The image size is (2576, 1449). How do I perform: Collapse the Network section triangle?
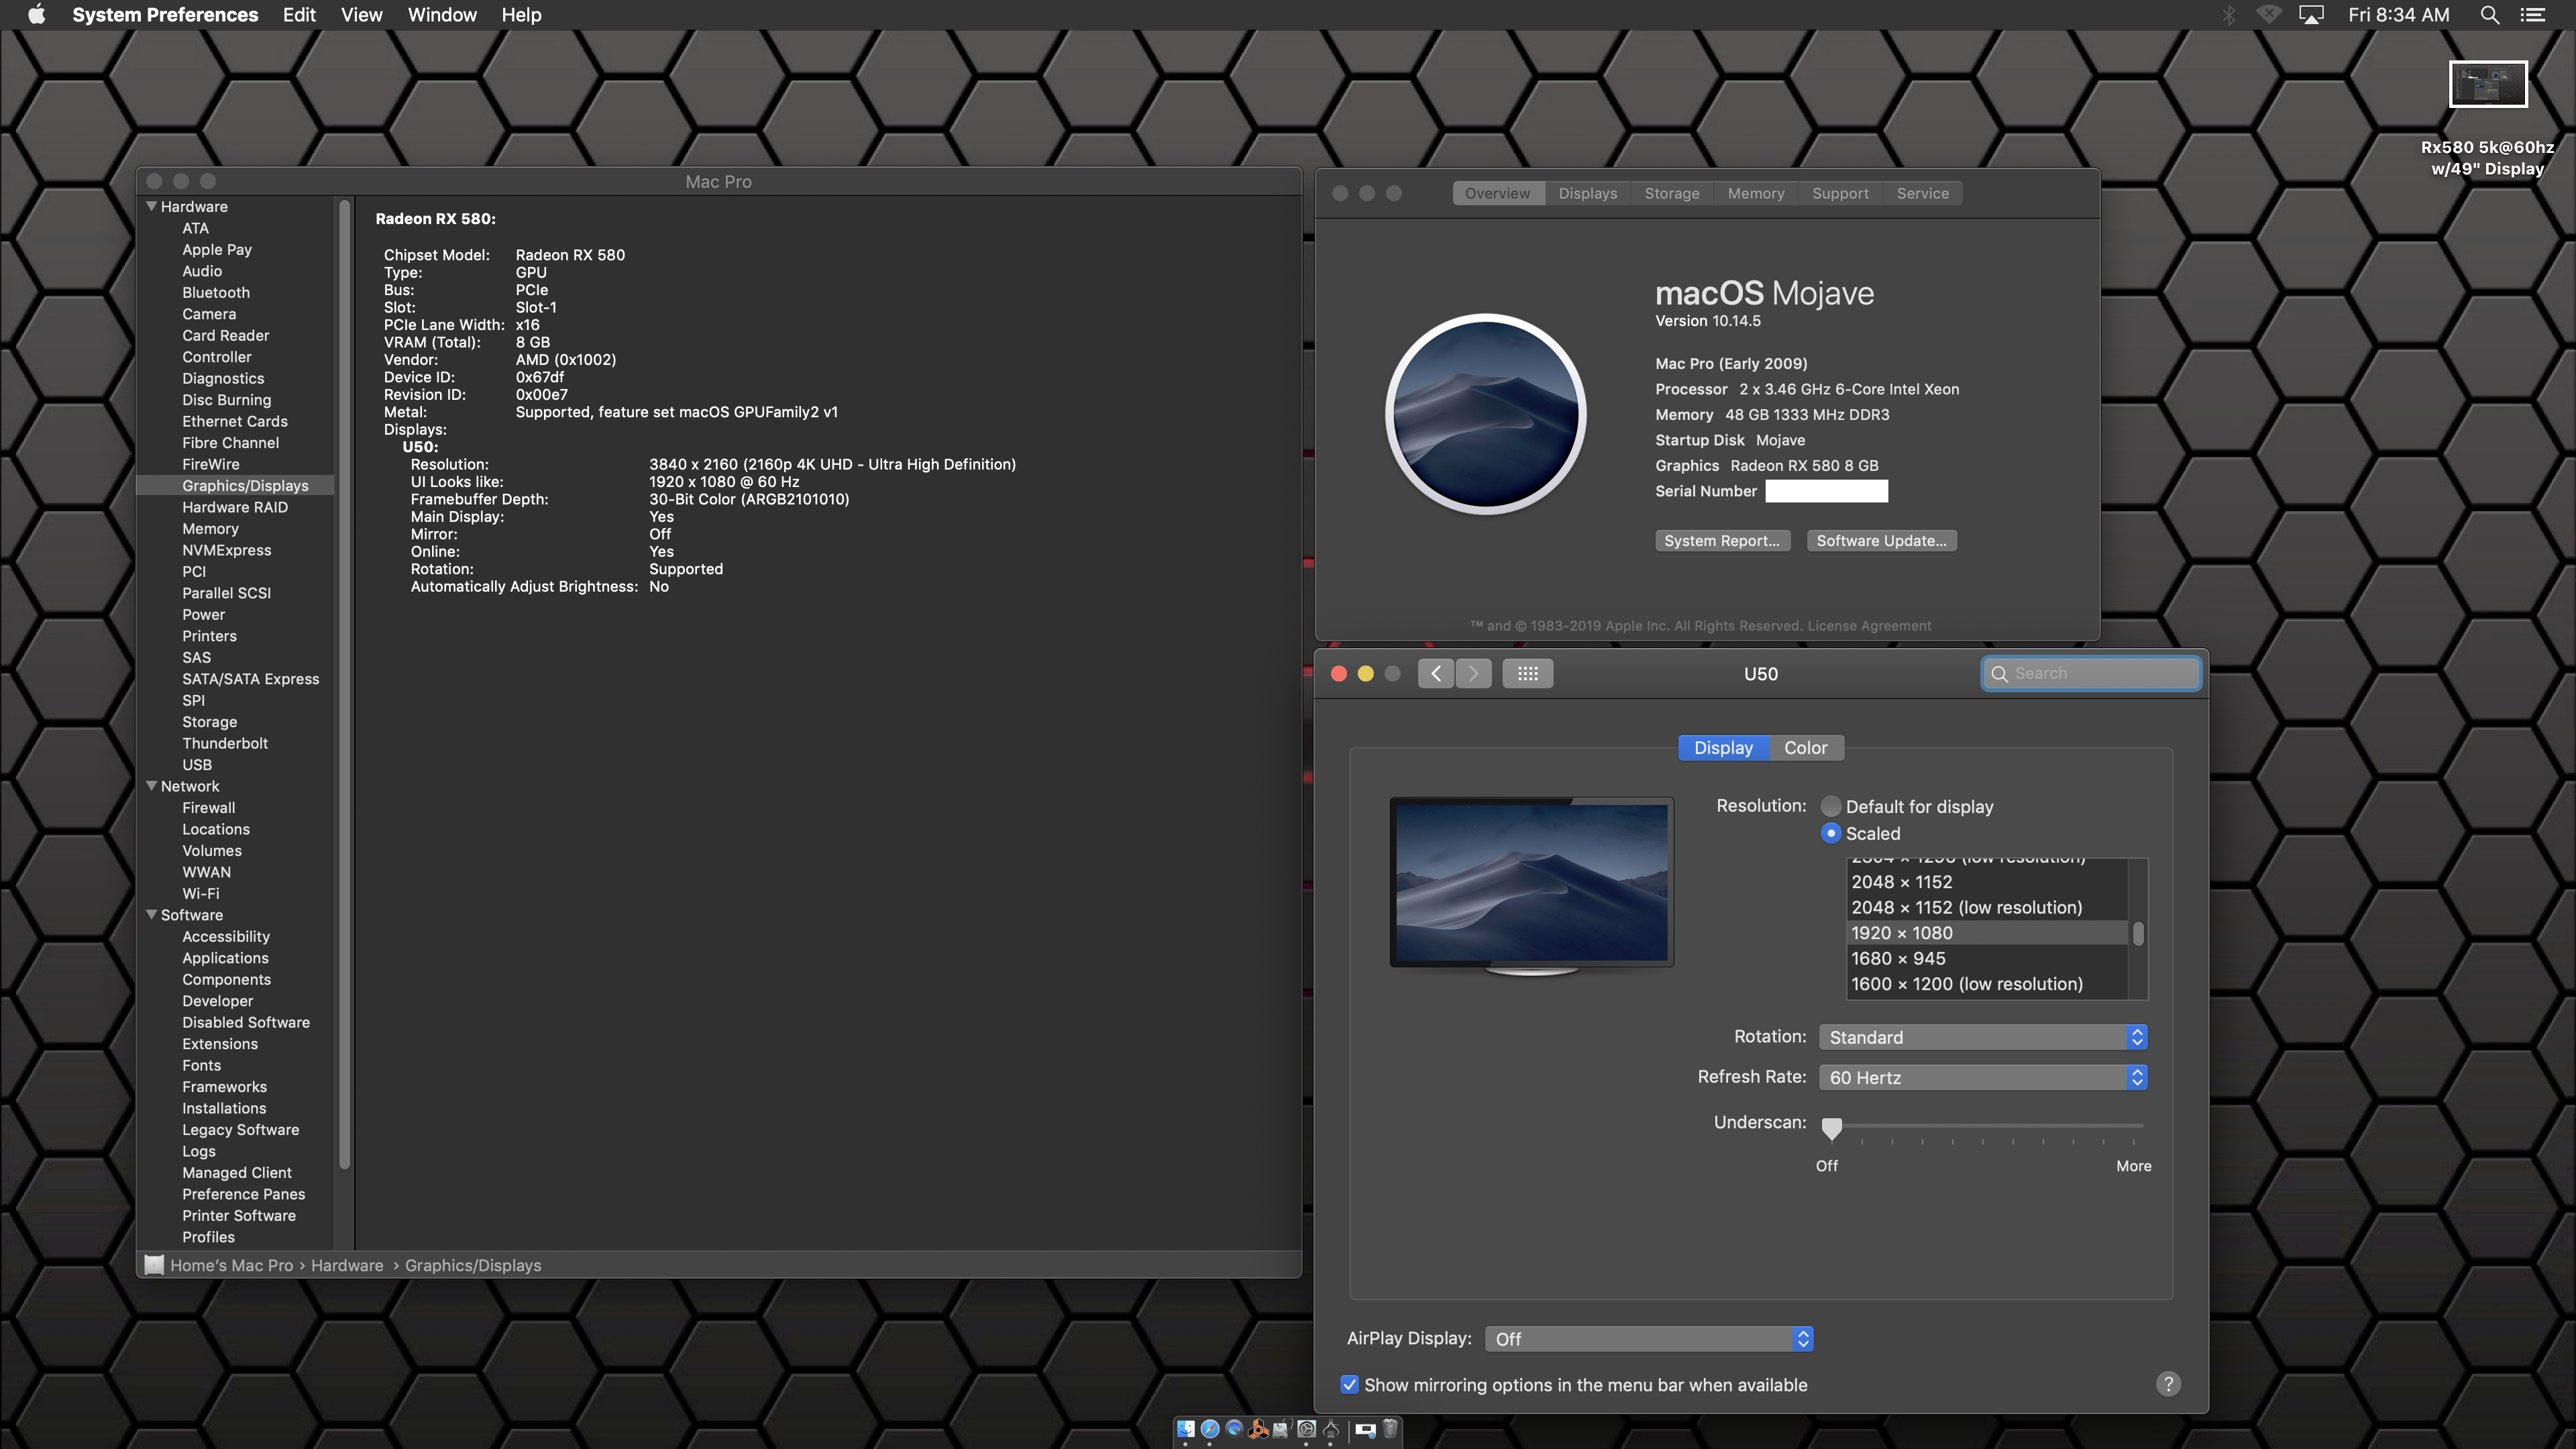152,786
